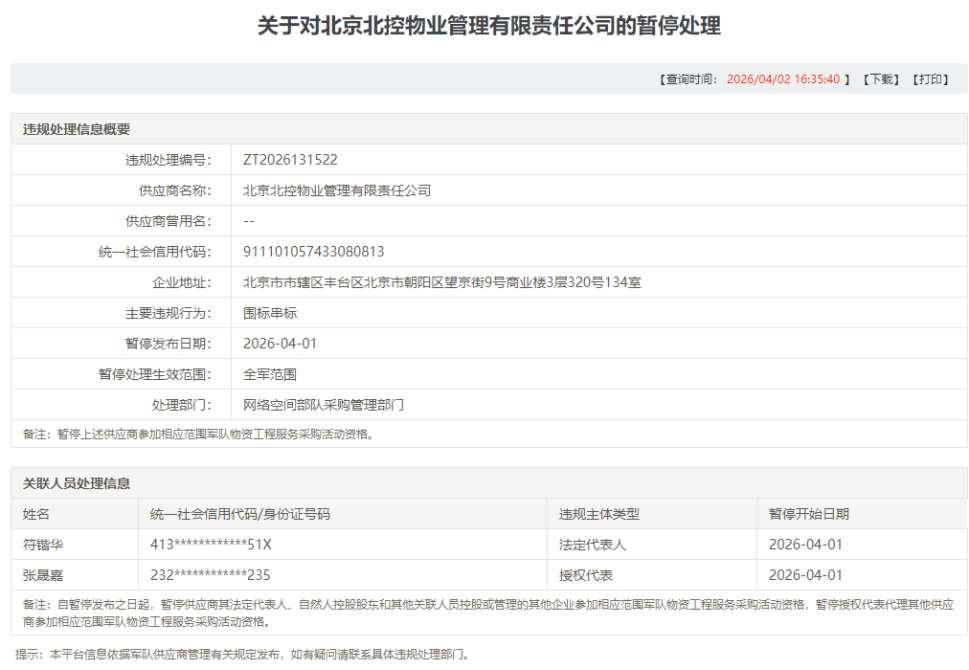Select the person name 符锴华
The height and width of the screenshot is (670, 969).
[43, 545]
